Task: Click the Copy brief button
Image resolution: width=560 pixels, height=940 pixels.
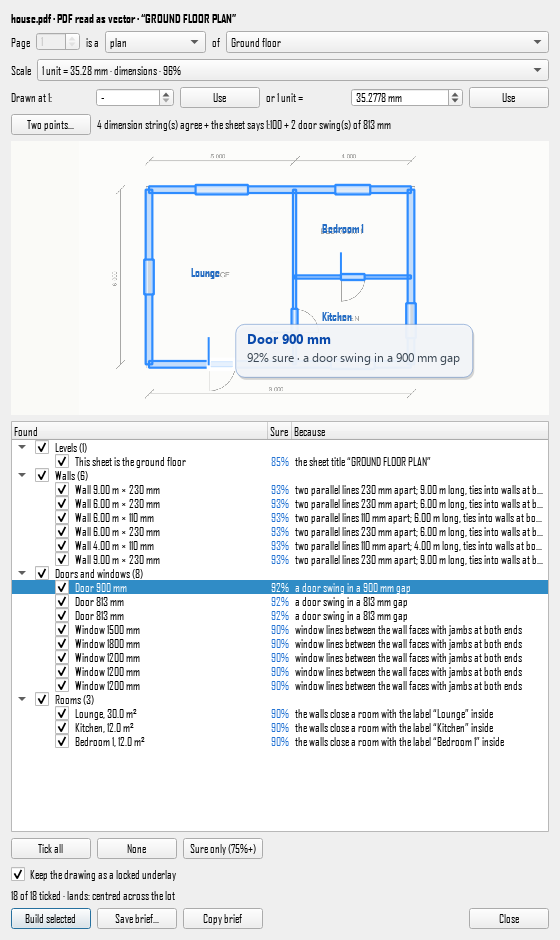Action: point(223,918)
